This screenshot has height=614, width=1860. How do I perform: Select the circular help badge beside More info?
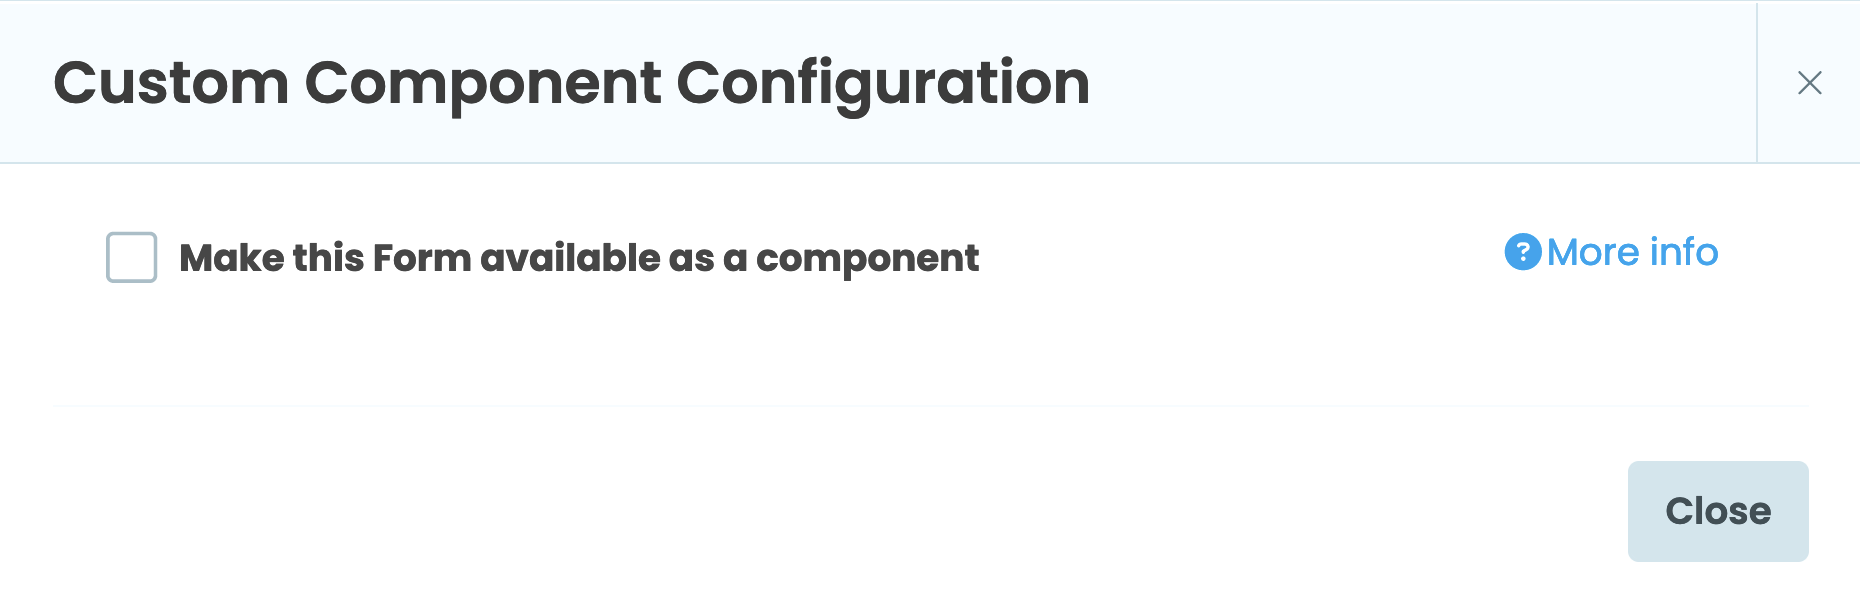click(x=1522, y=253)
